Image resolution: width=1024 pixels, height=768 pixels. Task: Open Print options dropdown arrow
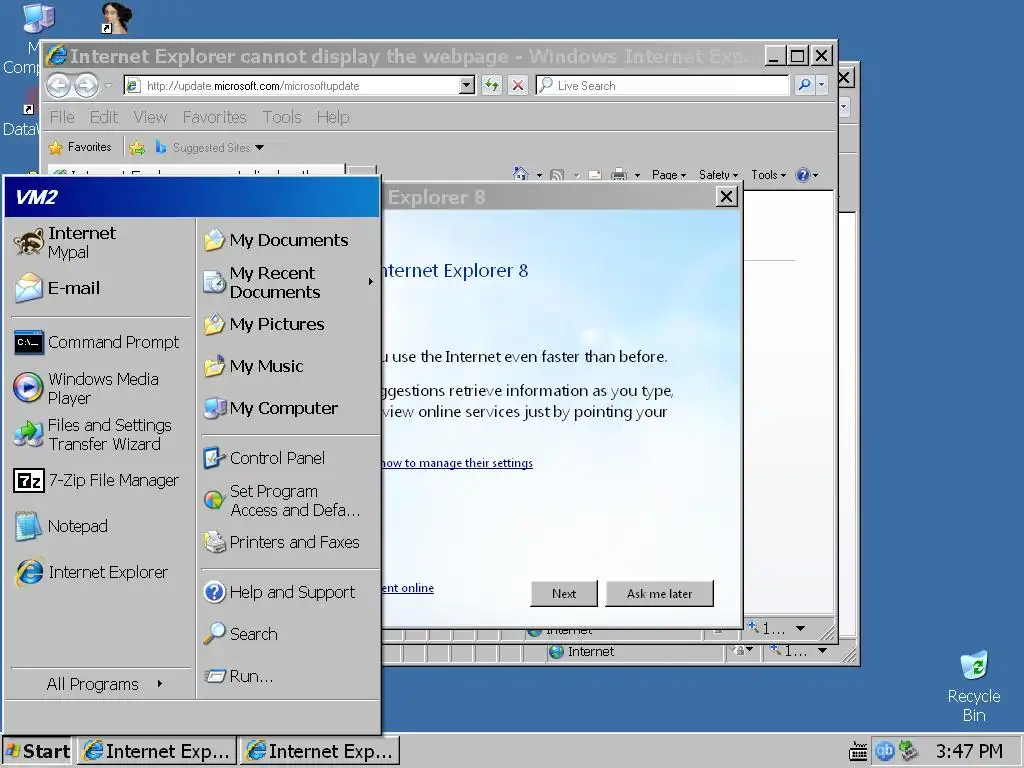(637, 175)
